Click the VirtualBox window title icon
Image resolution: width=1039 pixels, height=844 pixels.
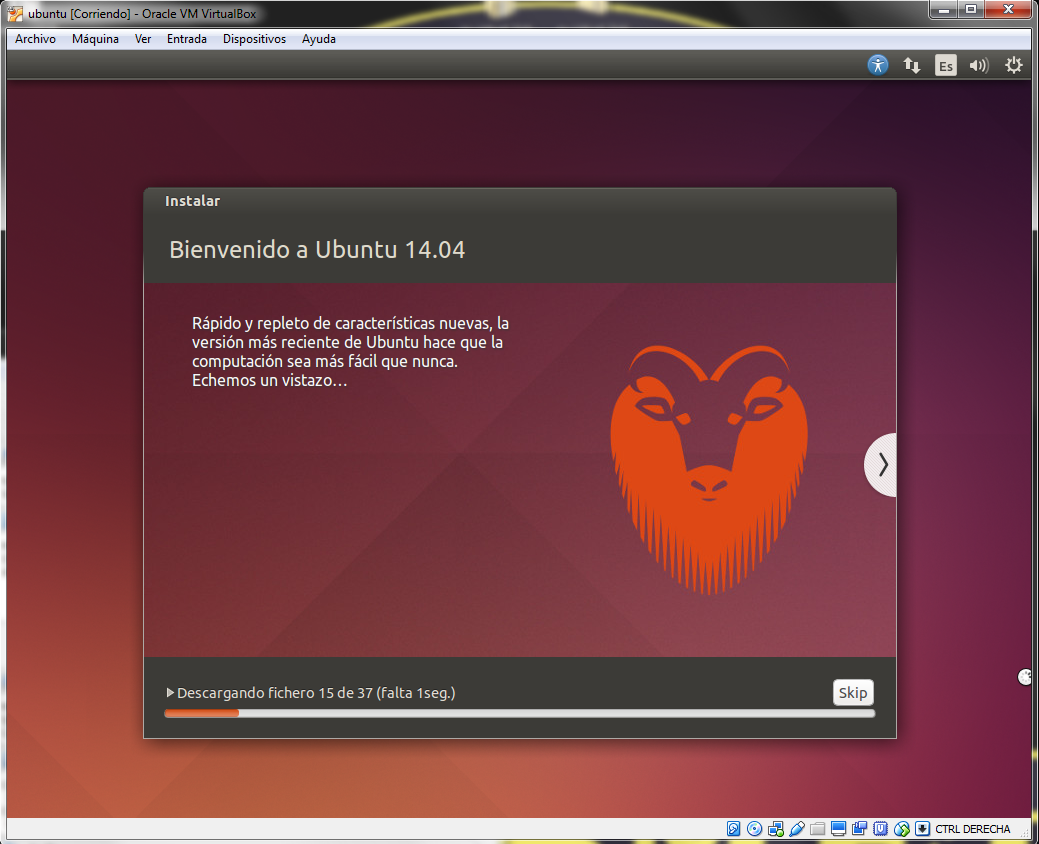coord(15,13)
